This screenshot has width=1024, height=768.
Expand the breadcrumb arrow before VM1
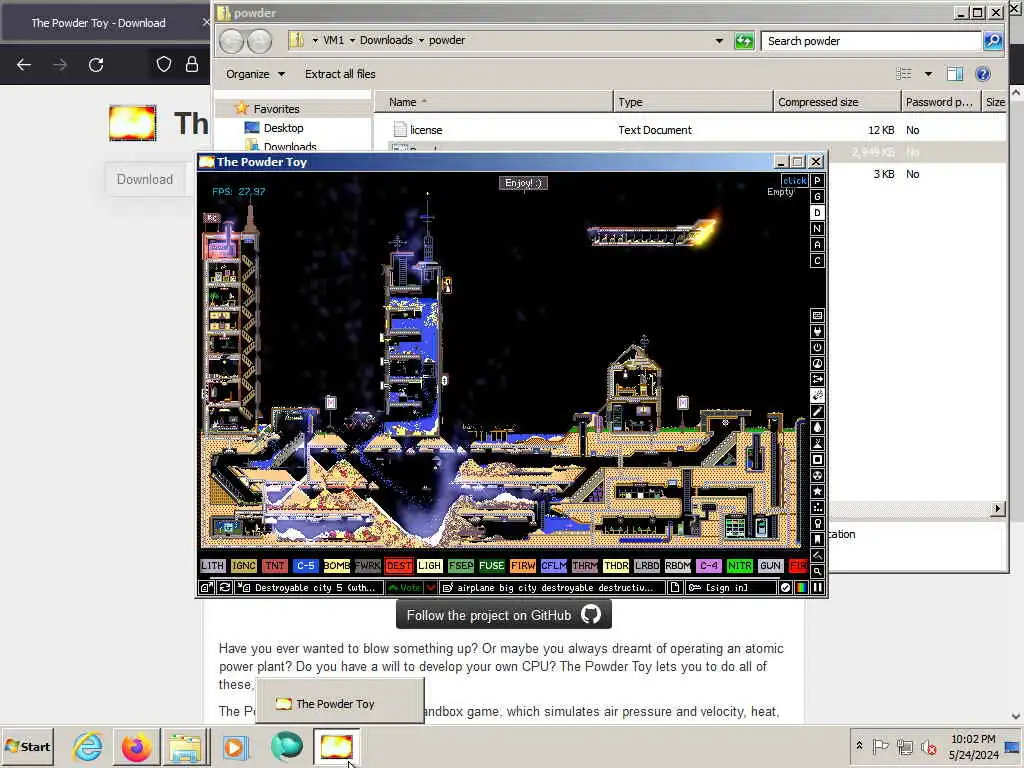tap(315, 40)
